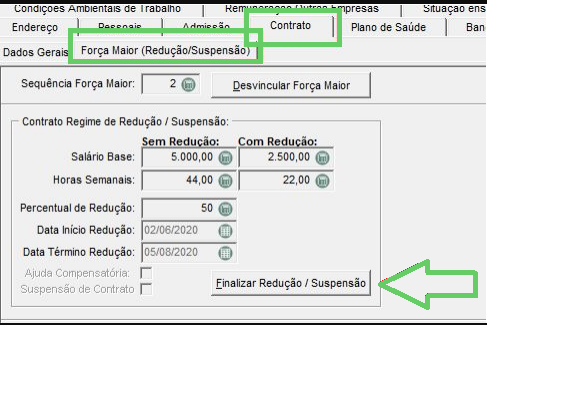The image size is (569, 396).
Task: Click the Com Redução column header
Action: tap(278, 142)
